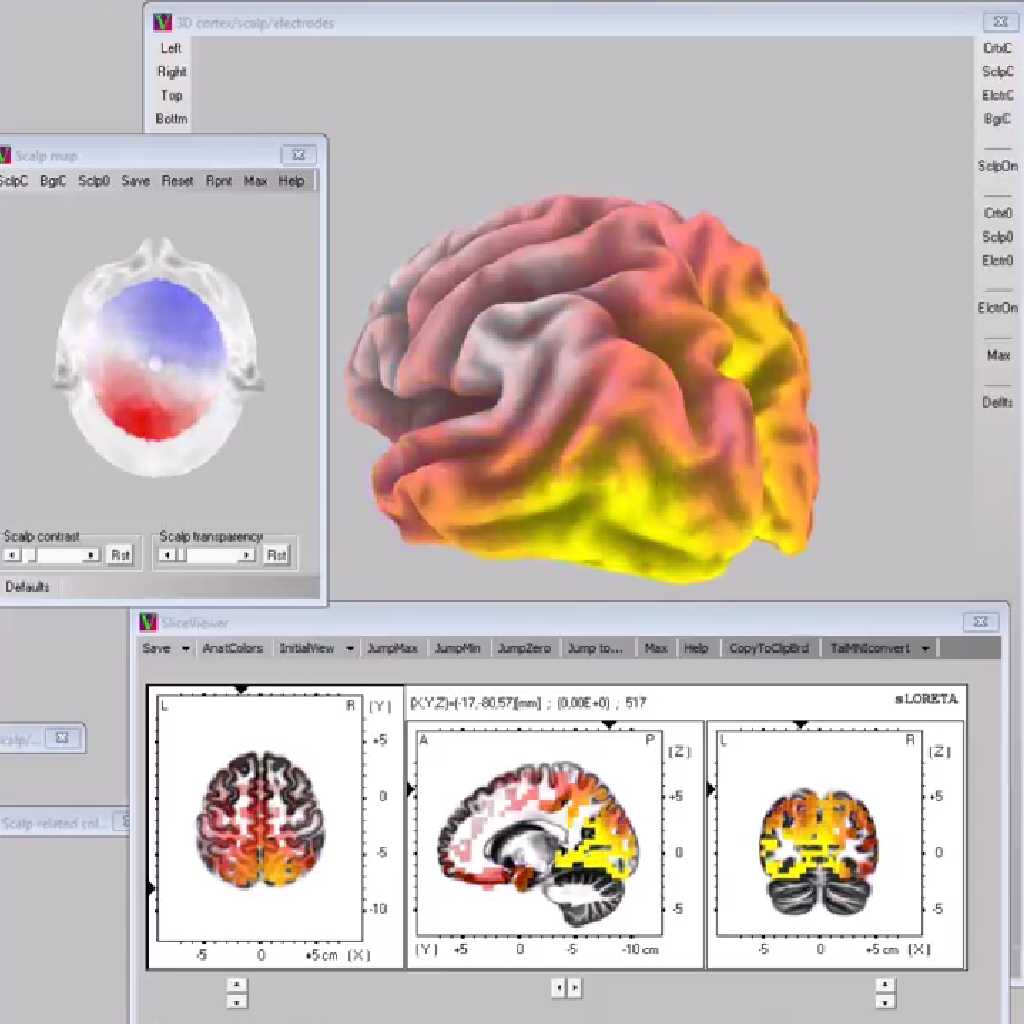
Task: Click the up arrow below the axial slice
Action: (x=237, y=985)
